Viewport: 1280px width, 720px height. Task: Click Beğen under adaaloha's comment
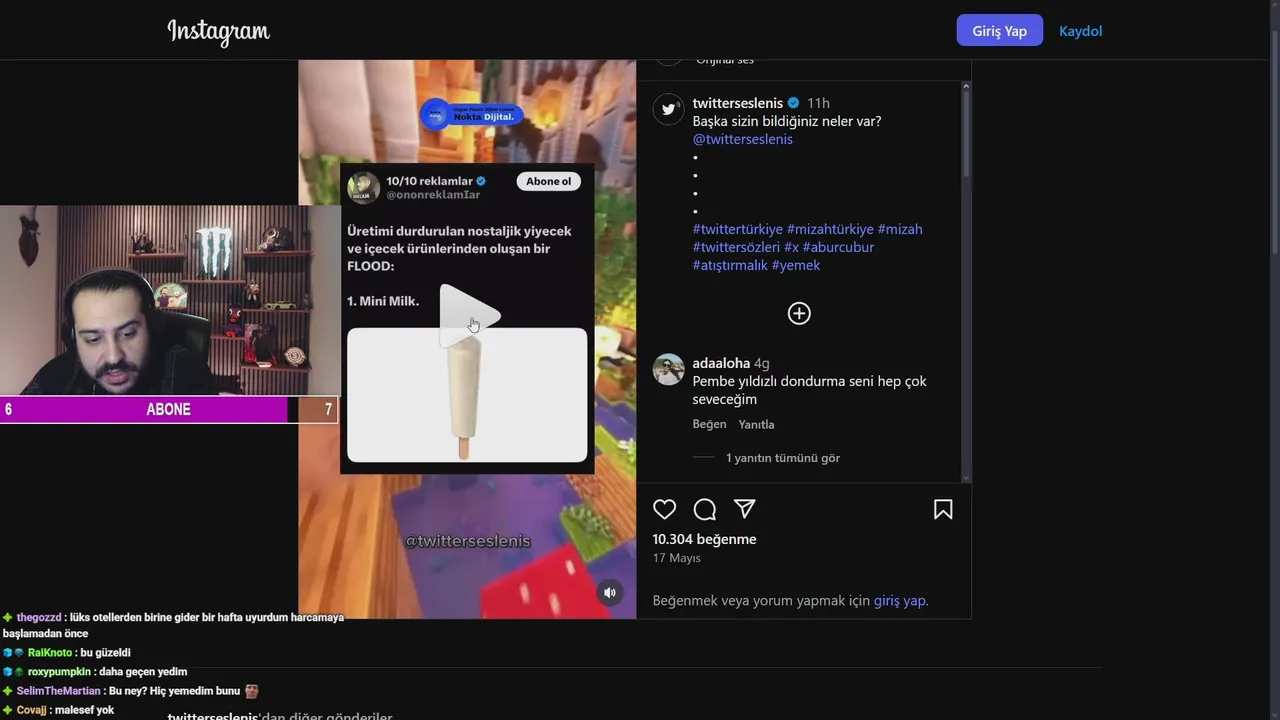coord(709,424)
